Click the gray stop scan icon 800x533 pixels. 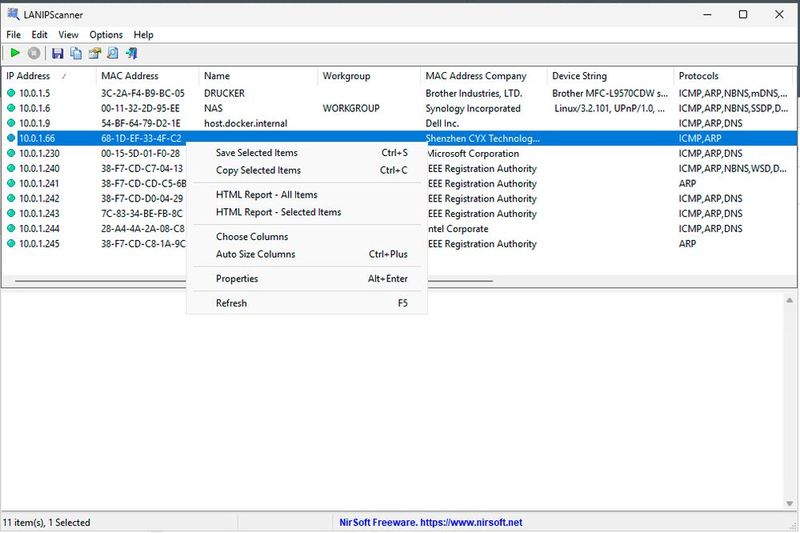point(34,53)
